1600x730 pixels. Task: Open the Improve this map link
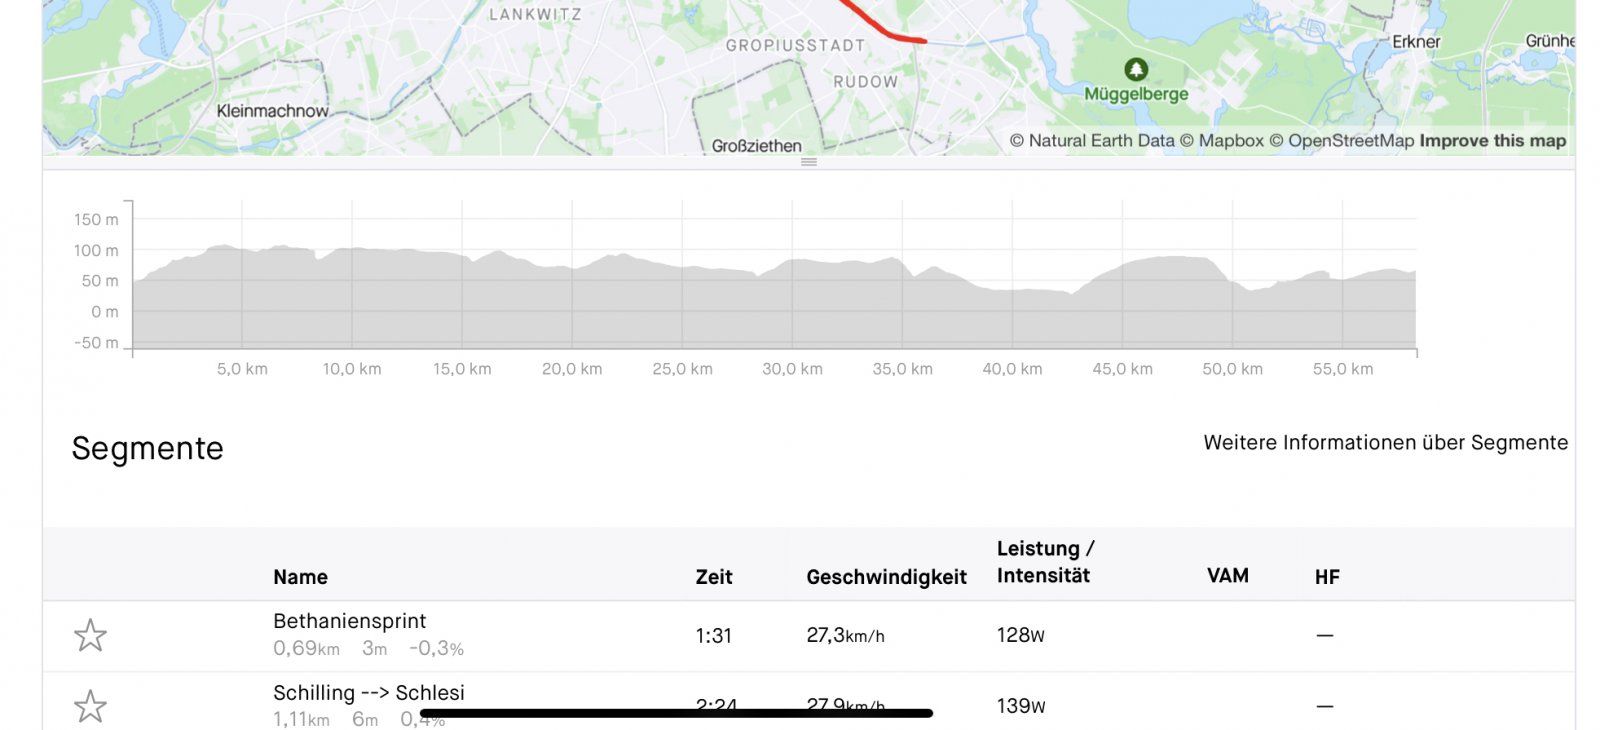point(1492,141)
